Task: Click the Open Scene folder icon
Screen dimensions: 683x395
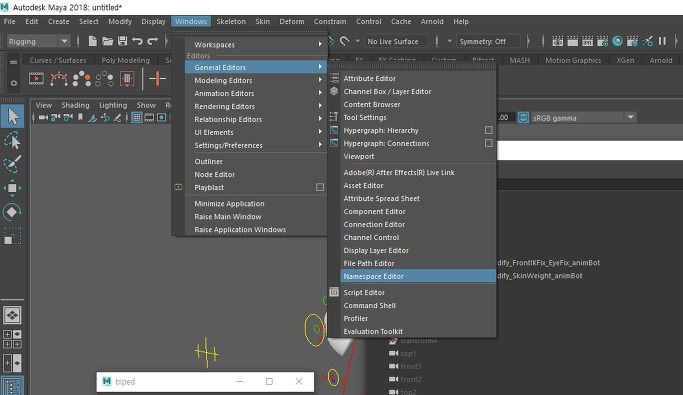Action: point(107,41)
